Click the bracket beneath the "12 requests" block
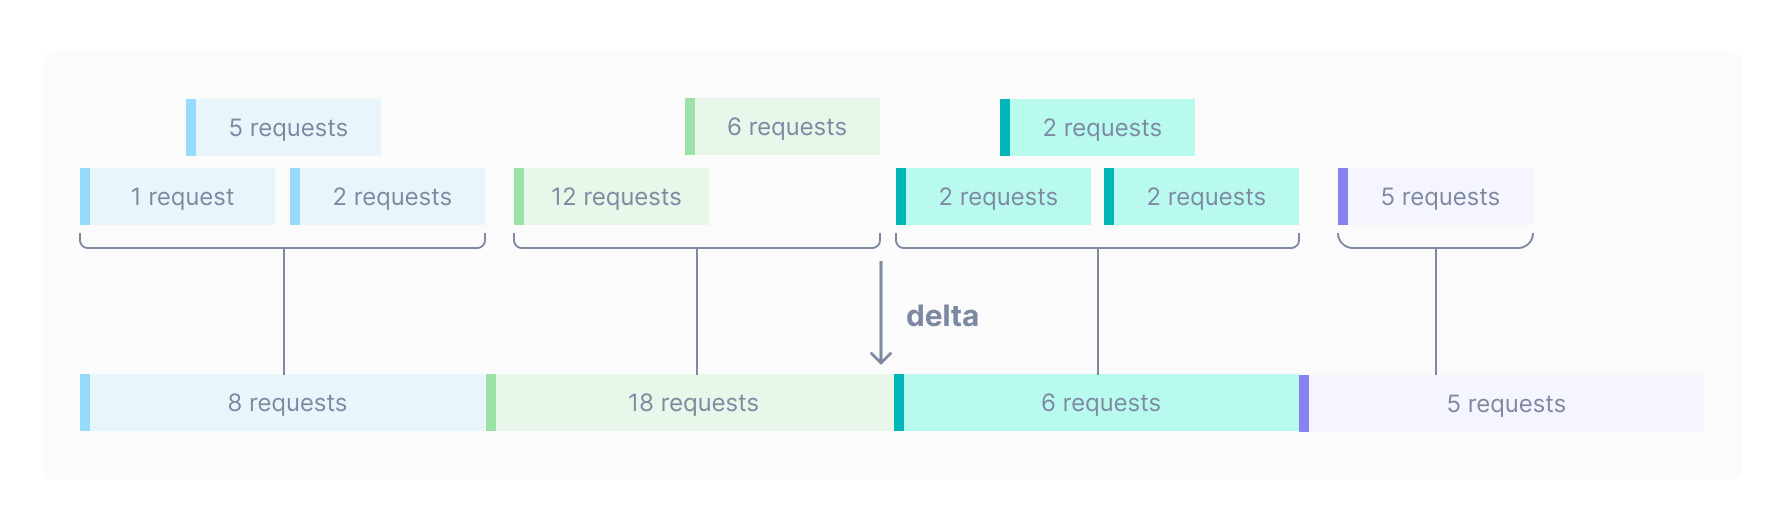Screen dimensions: 1784x531 tap(697, 246)
